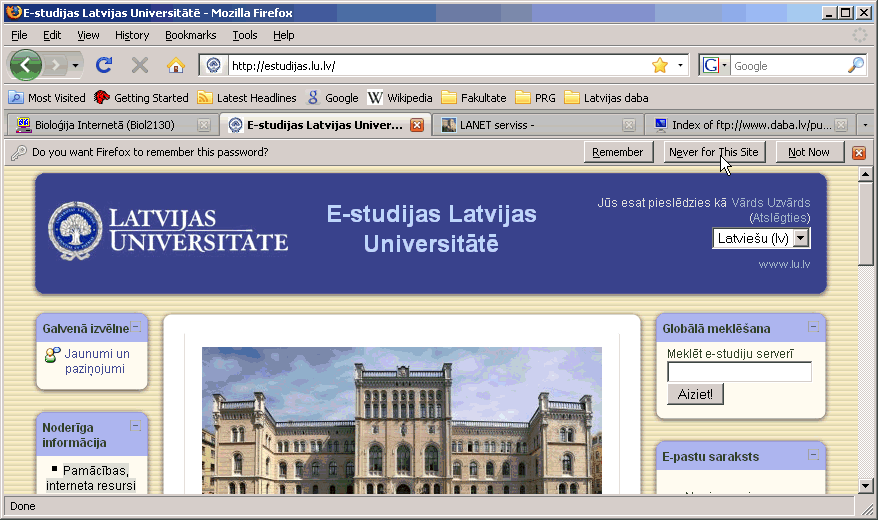Click the vertical scrollbar thumb
The height and width of the screenshot is (520, 878).
click(865, 224)
